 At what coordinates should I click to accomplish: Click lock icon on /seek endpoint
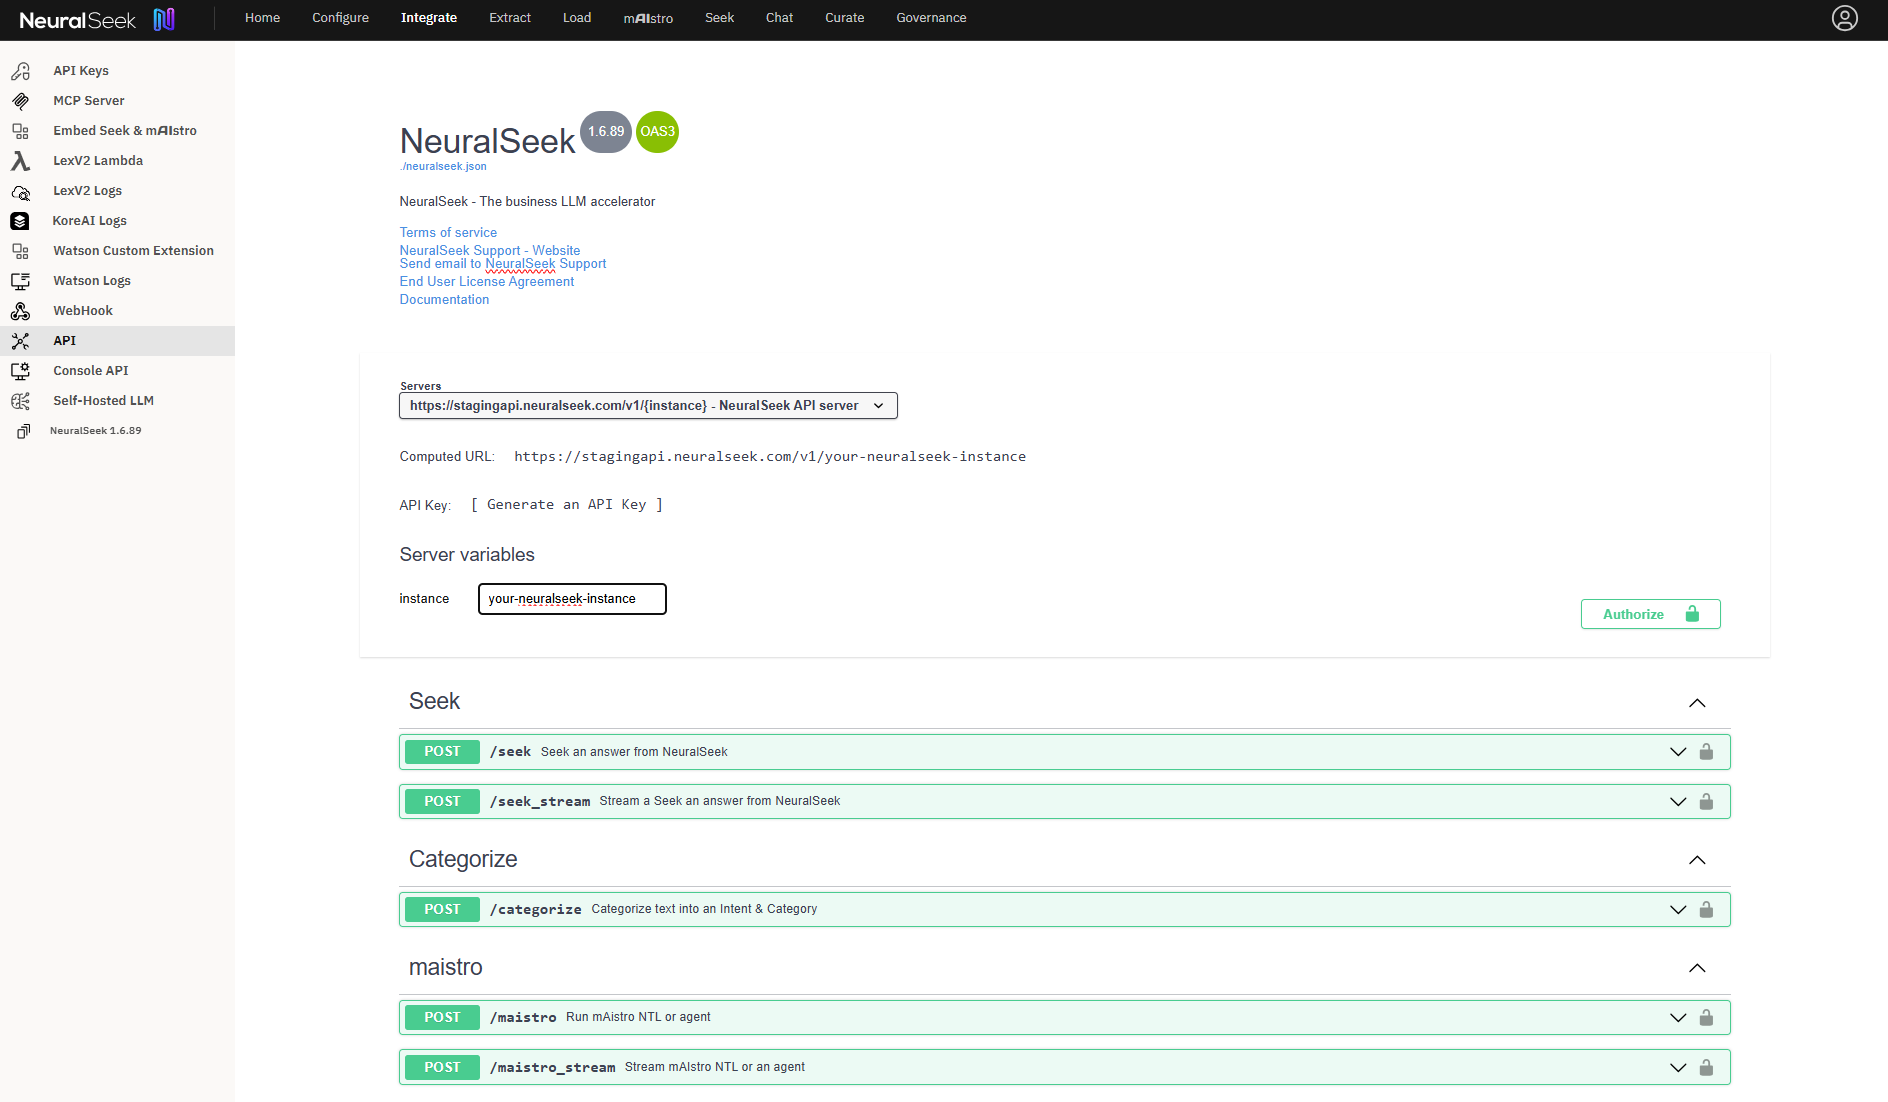[x=1706, y=752]
